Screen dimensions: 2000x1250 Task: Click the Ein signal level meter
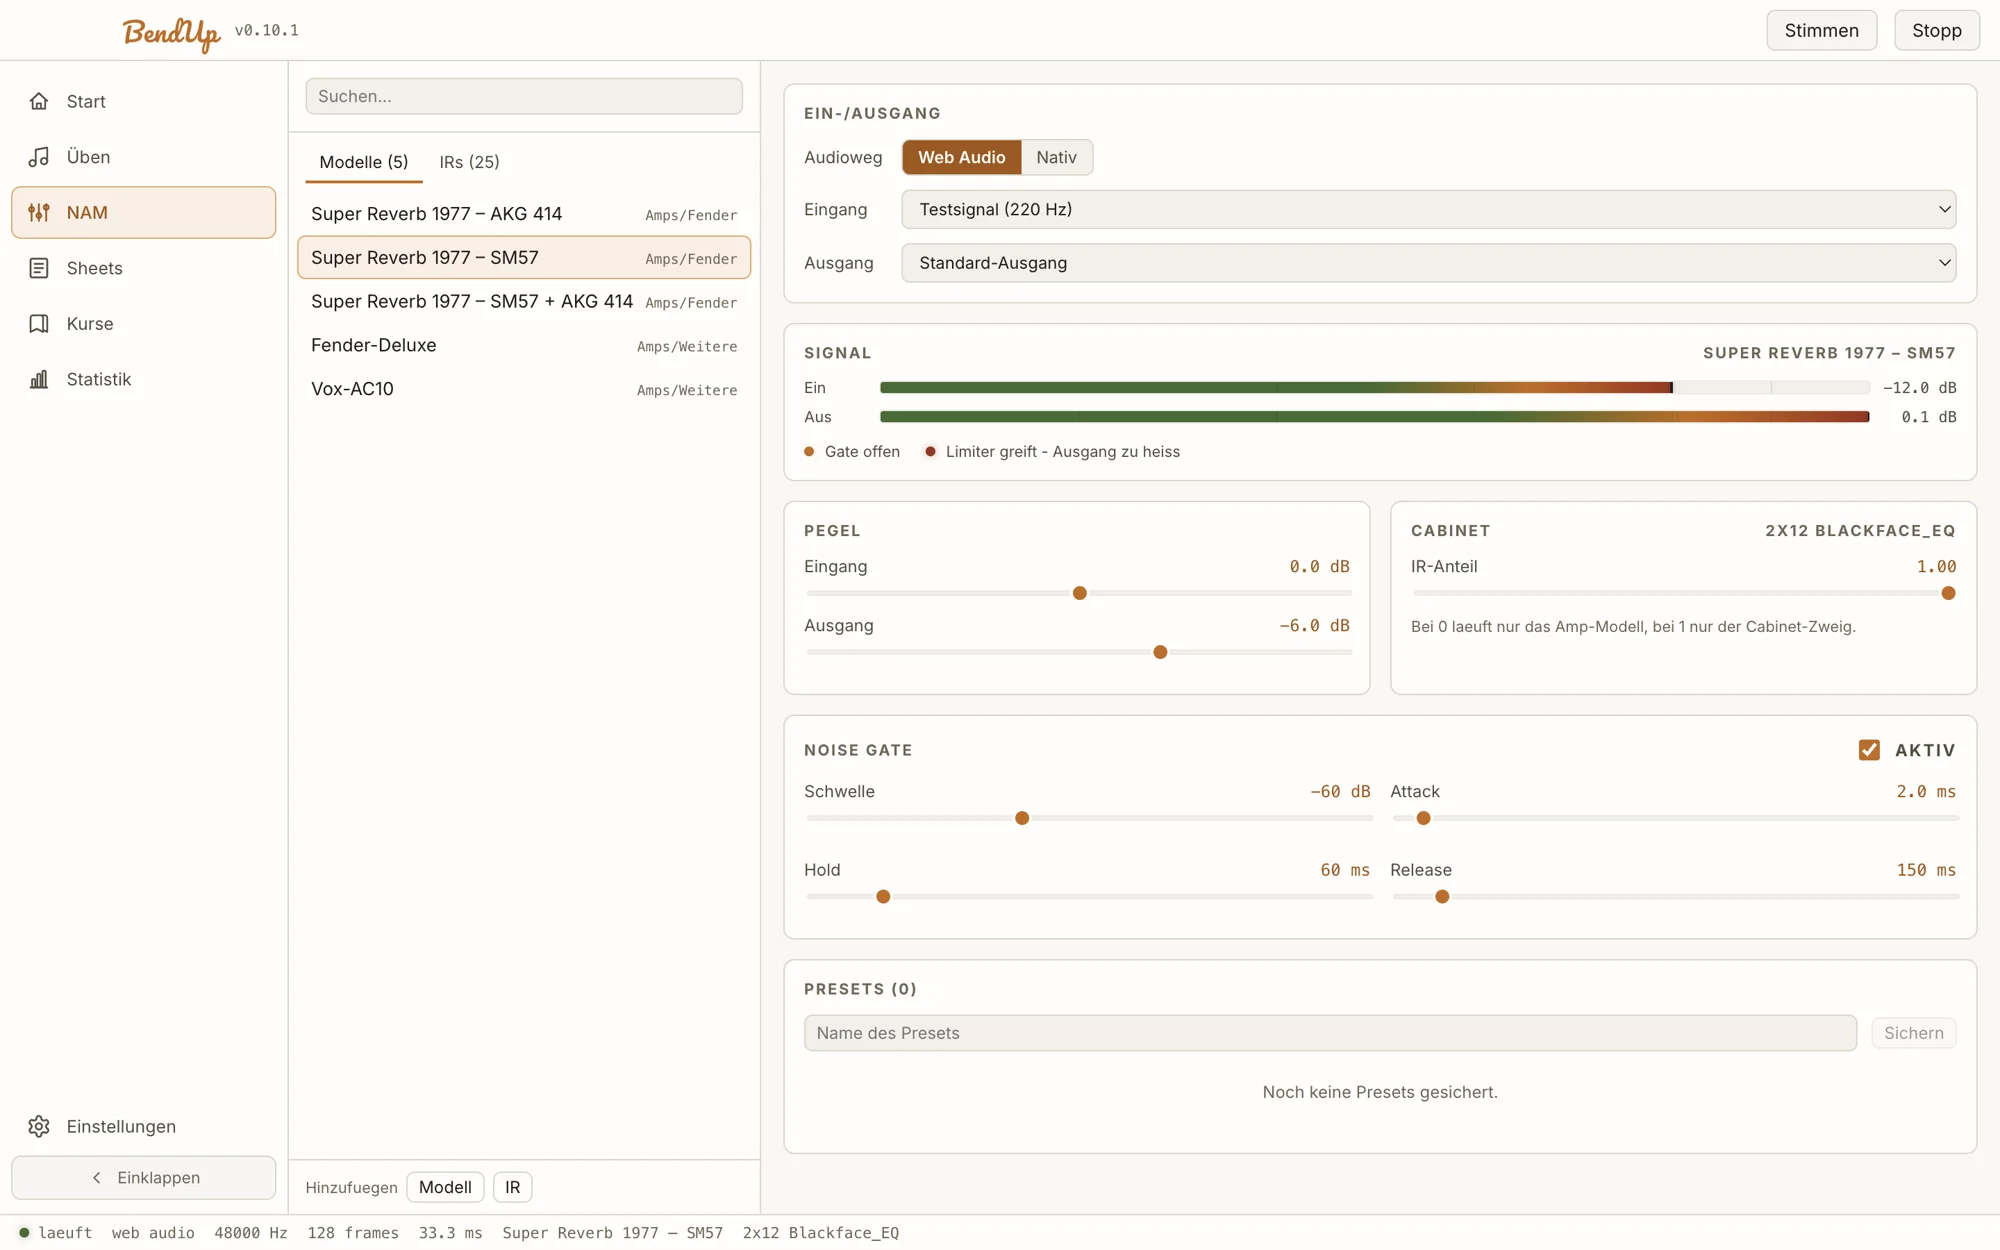[1374, 387]
